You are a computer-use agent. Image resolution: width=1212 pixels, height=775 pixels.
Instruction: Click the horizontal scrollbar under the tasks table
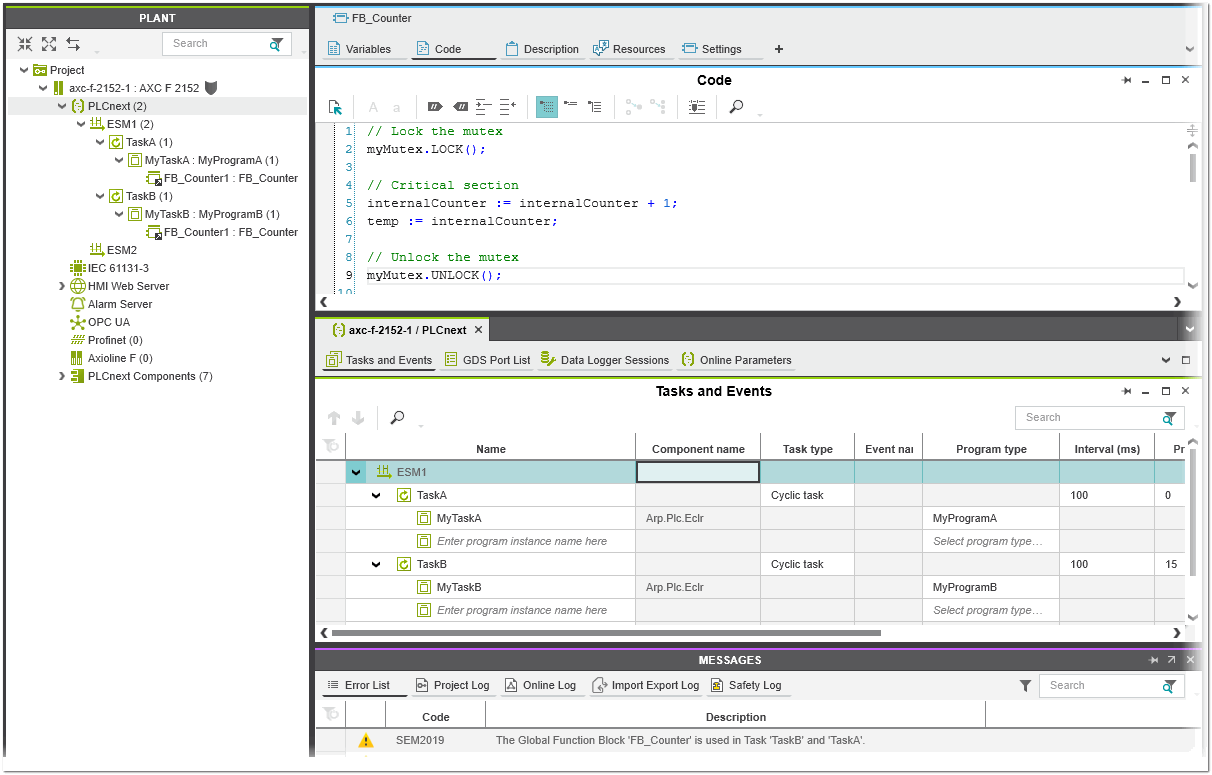click(x=605, y=633)
